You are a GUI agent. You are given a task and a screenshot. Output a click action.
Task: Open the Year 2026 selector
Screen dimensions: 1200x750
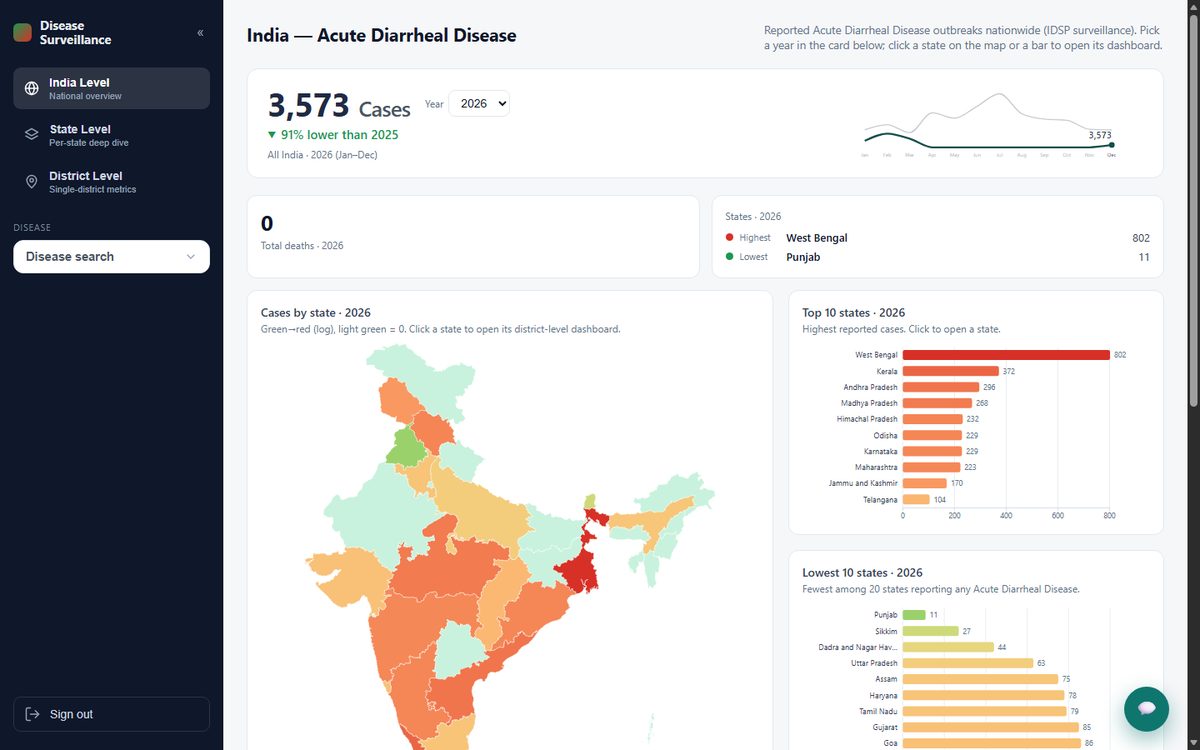(x=479, y=104)
